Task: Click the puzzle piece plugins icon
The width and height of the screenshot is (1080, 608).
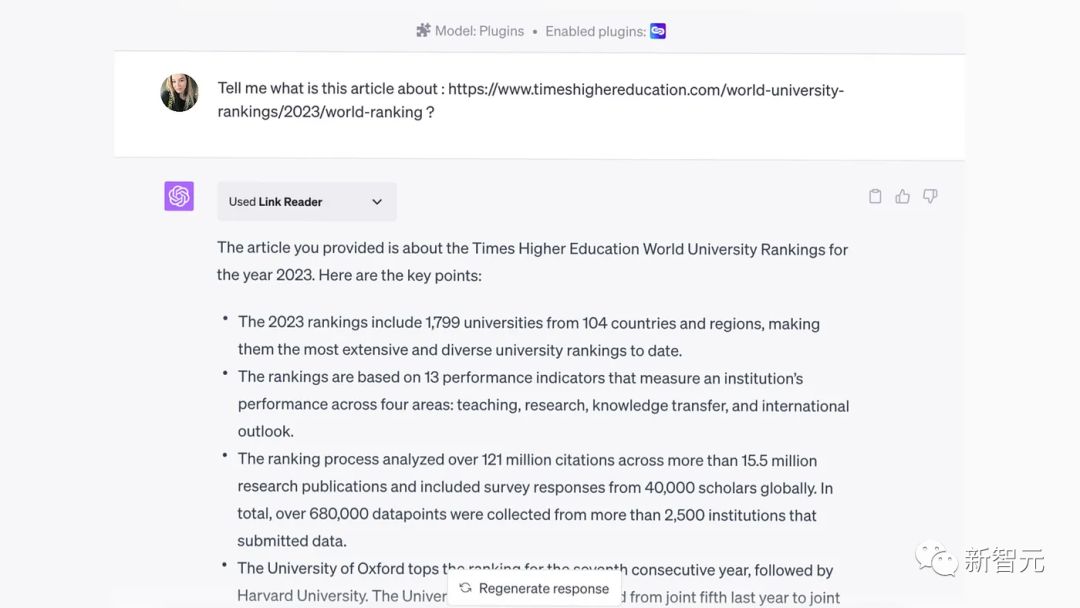Action: tap(423, 31)
